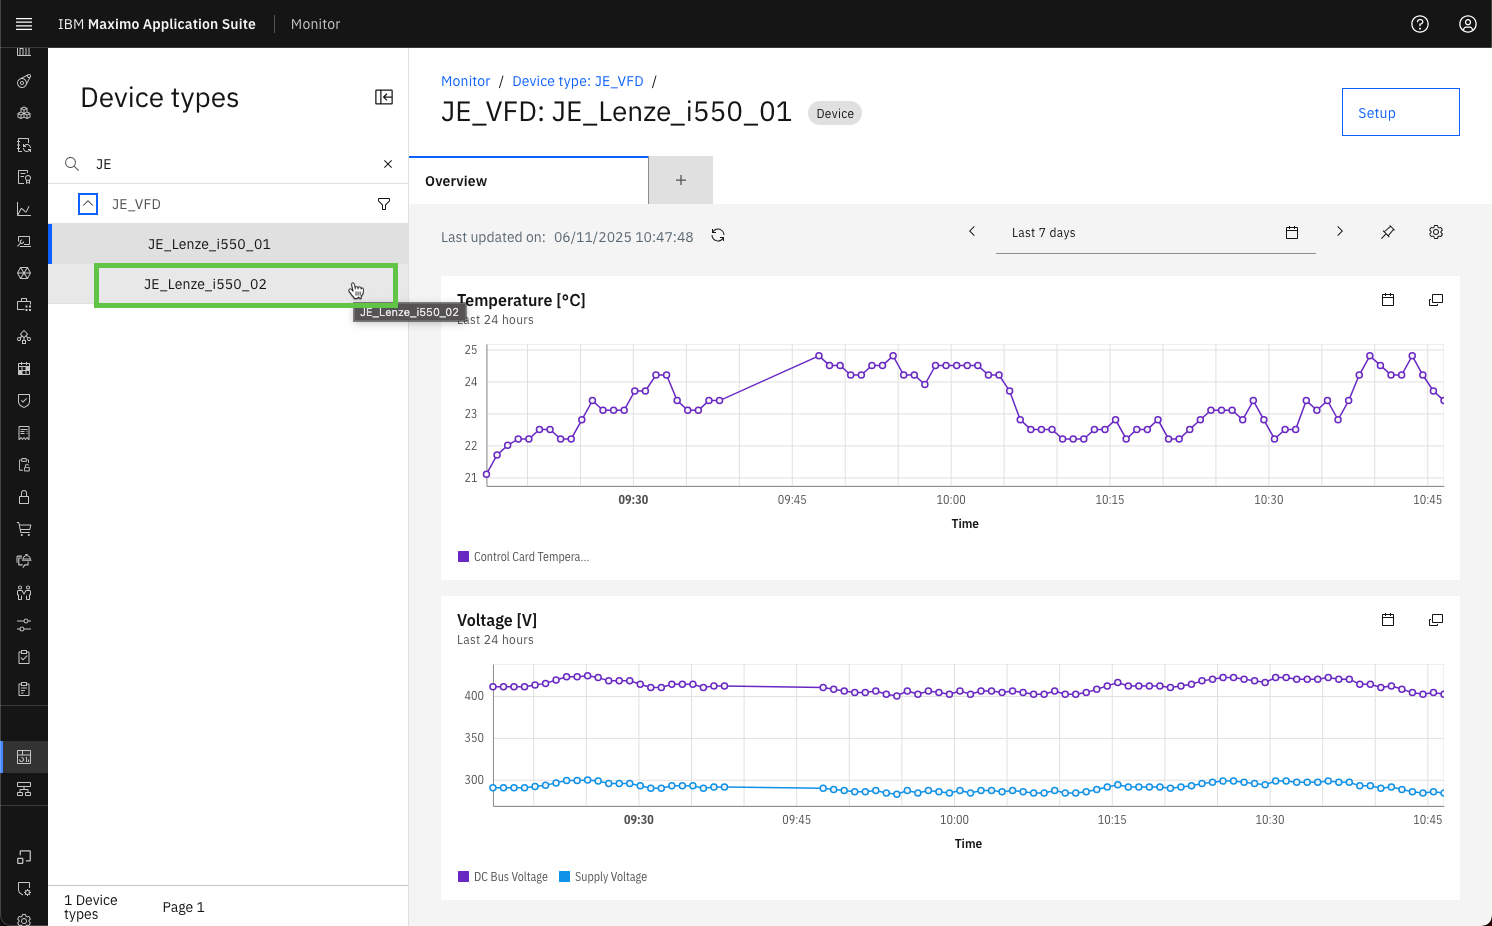Click the '1 Device types' count text
1492x926 pixels.
[91, 907]
